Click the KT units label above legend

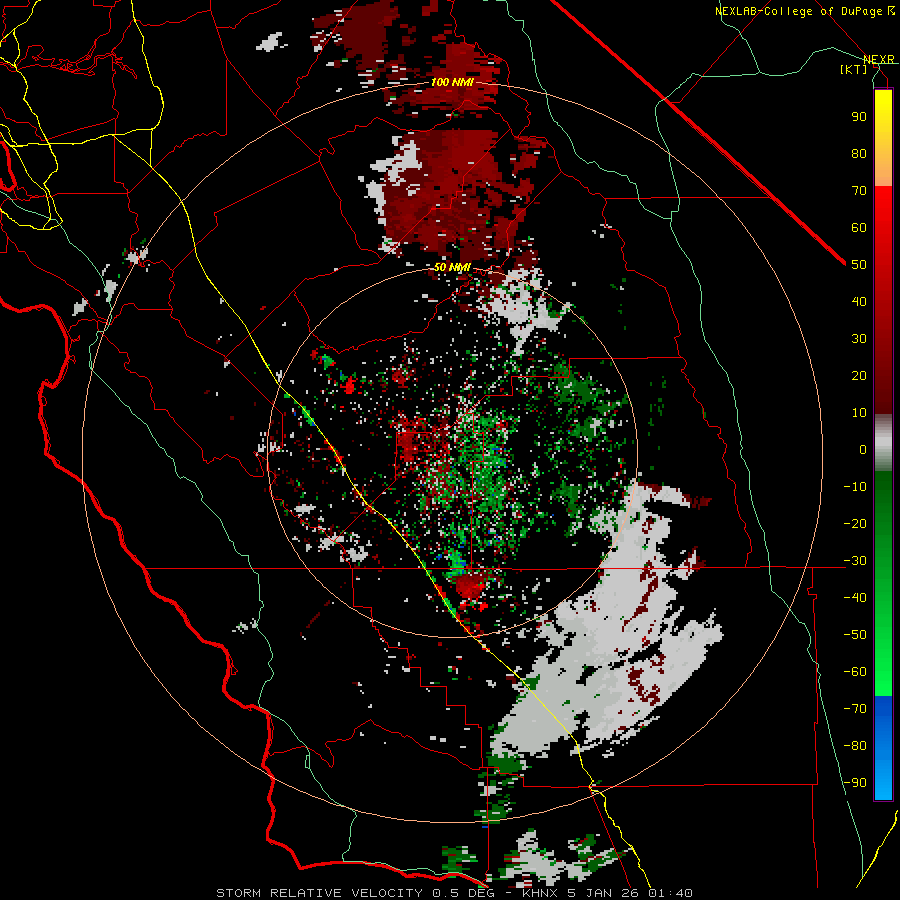[854, 69]
